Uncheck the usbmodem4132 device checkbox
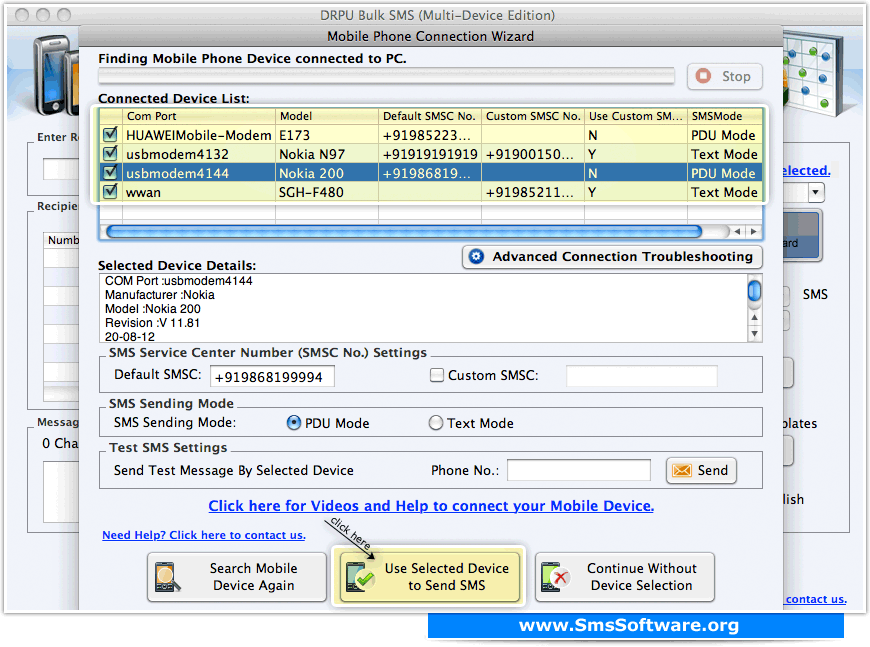This screenshot has height=647, width=870. 110,153
